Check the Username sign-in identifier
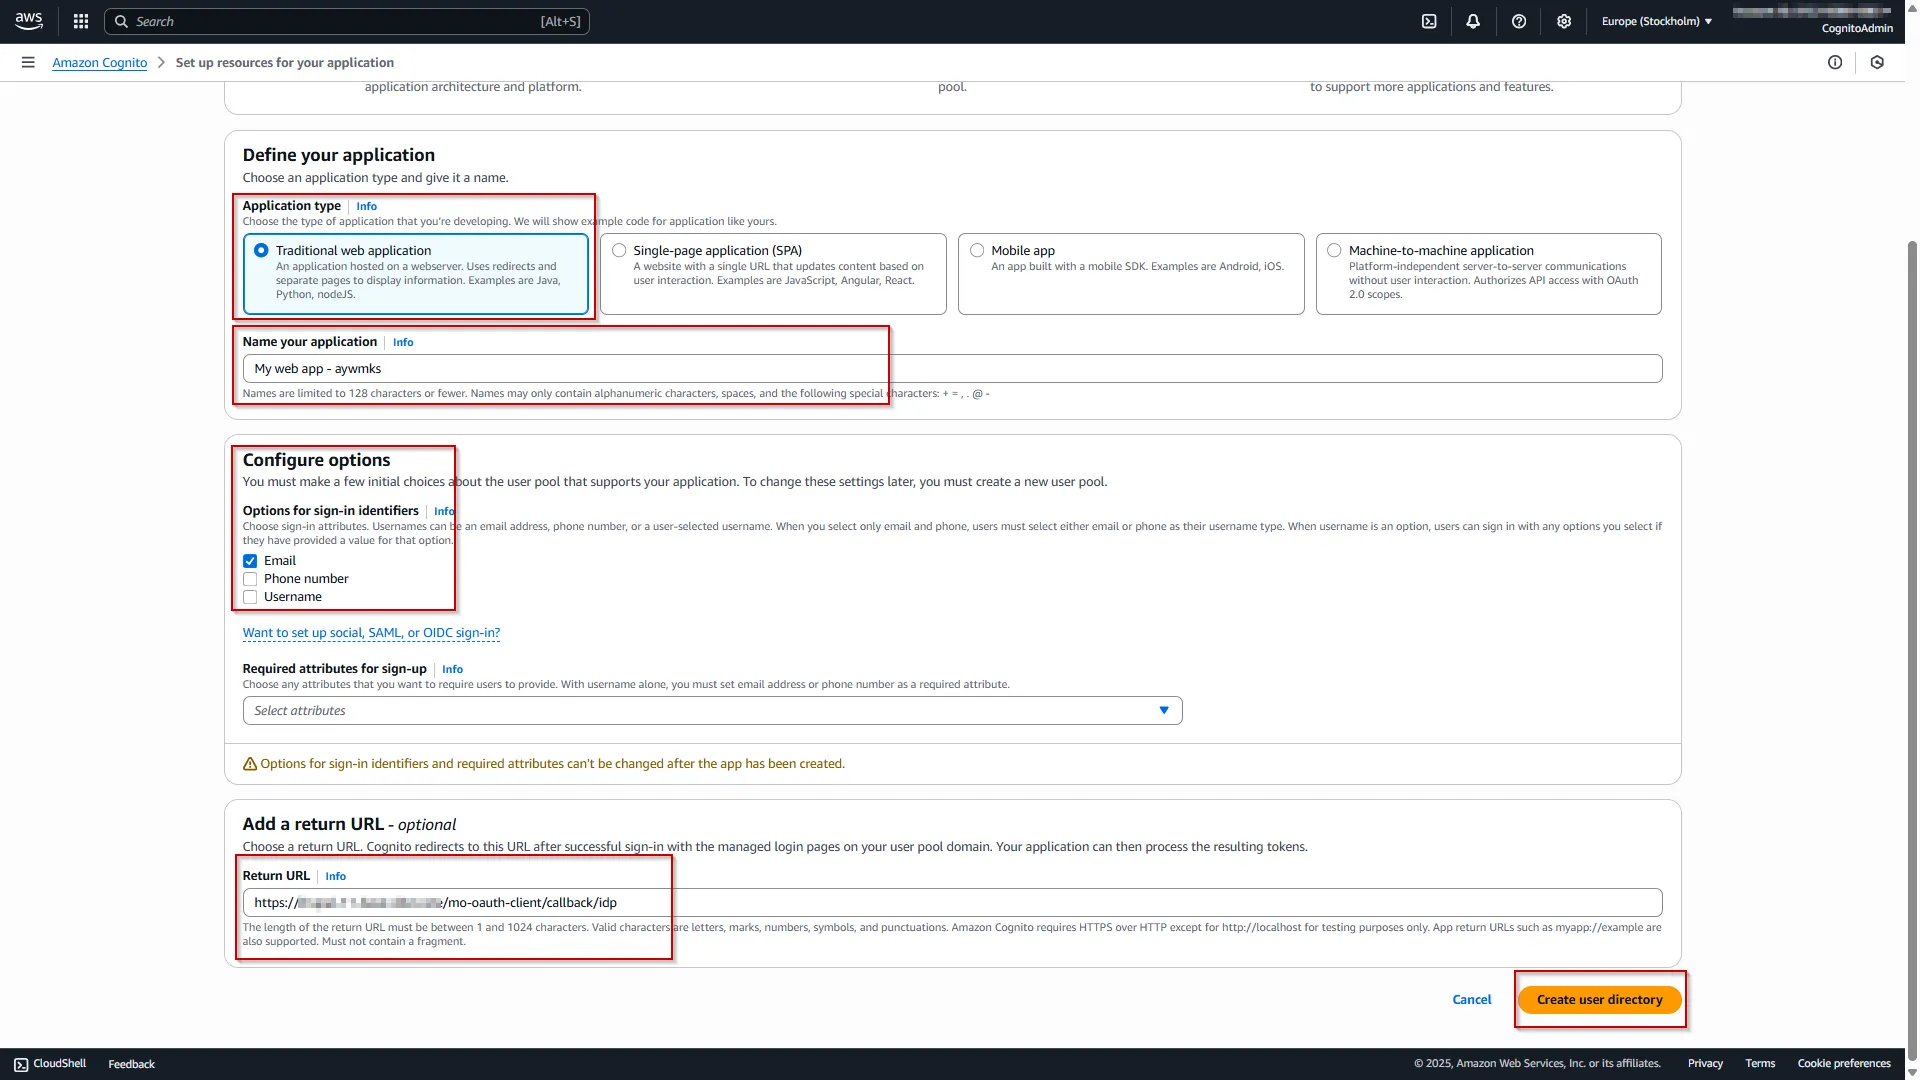This screenshot has height=1080, width=1920. pos(250,597)
